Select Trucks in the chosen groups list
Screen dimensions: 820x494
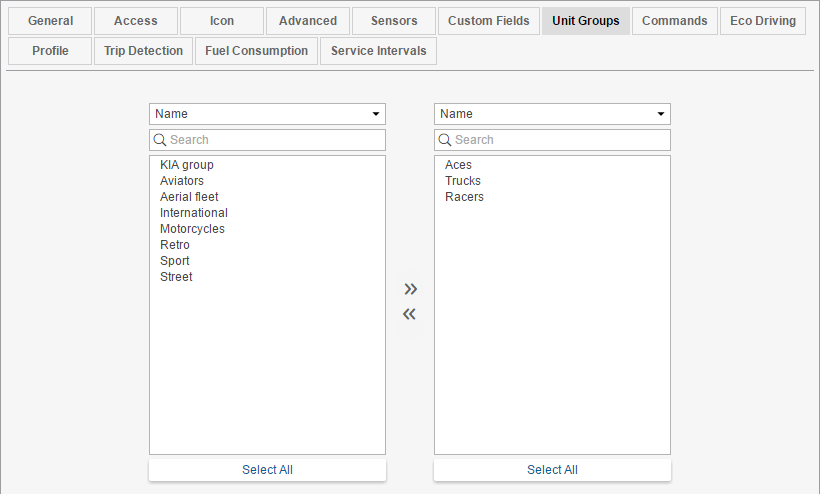click(463, 181)
